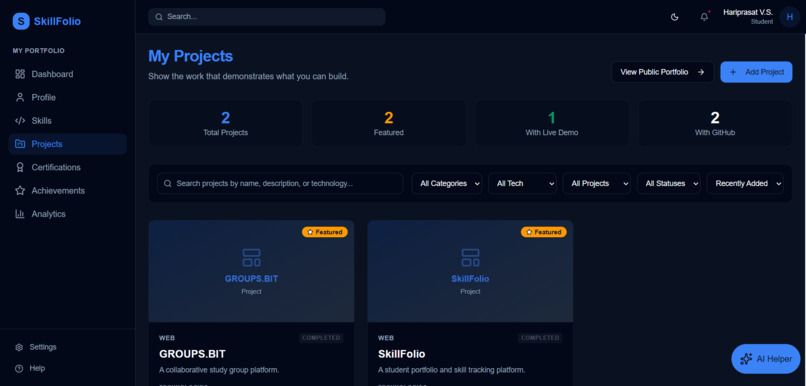The width and height of the screenshot is (806, 386).
Task: Click the layout icon on SkillFolio cover
Action: coord(470,258)
